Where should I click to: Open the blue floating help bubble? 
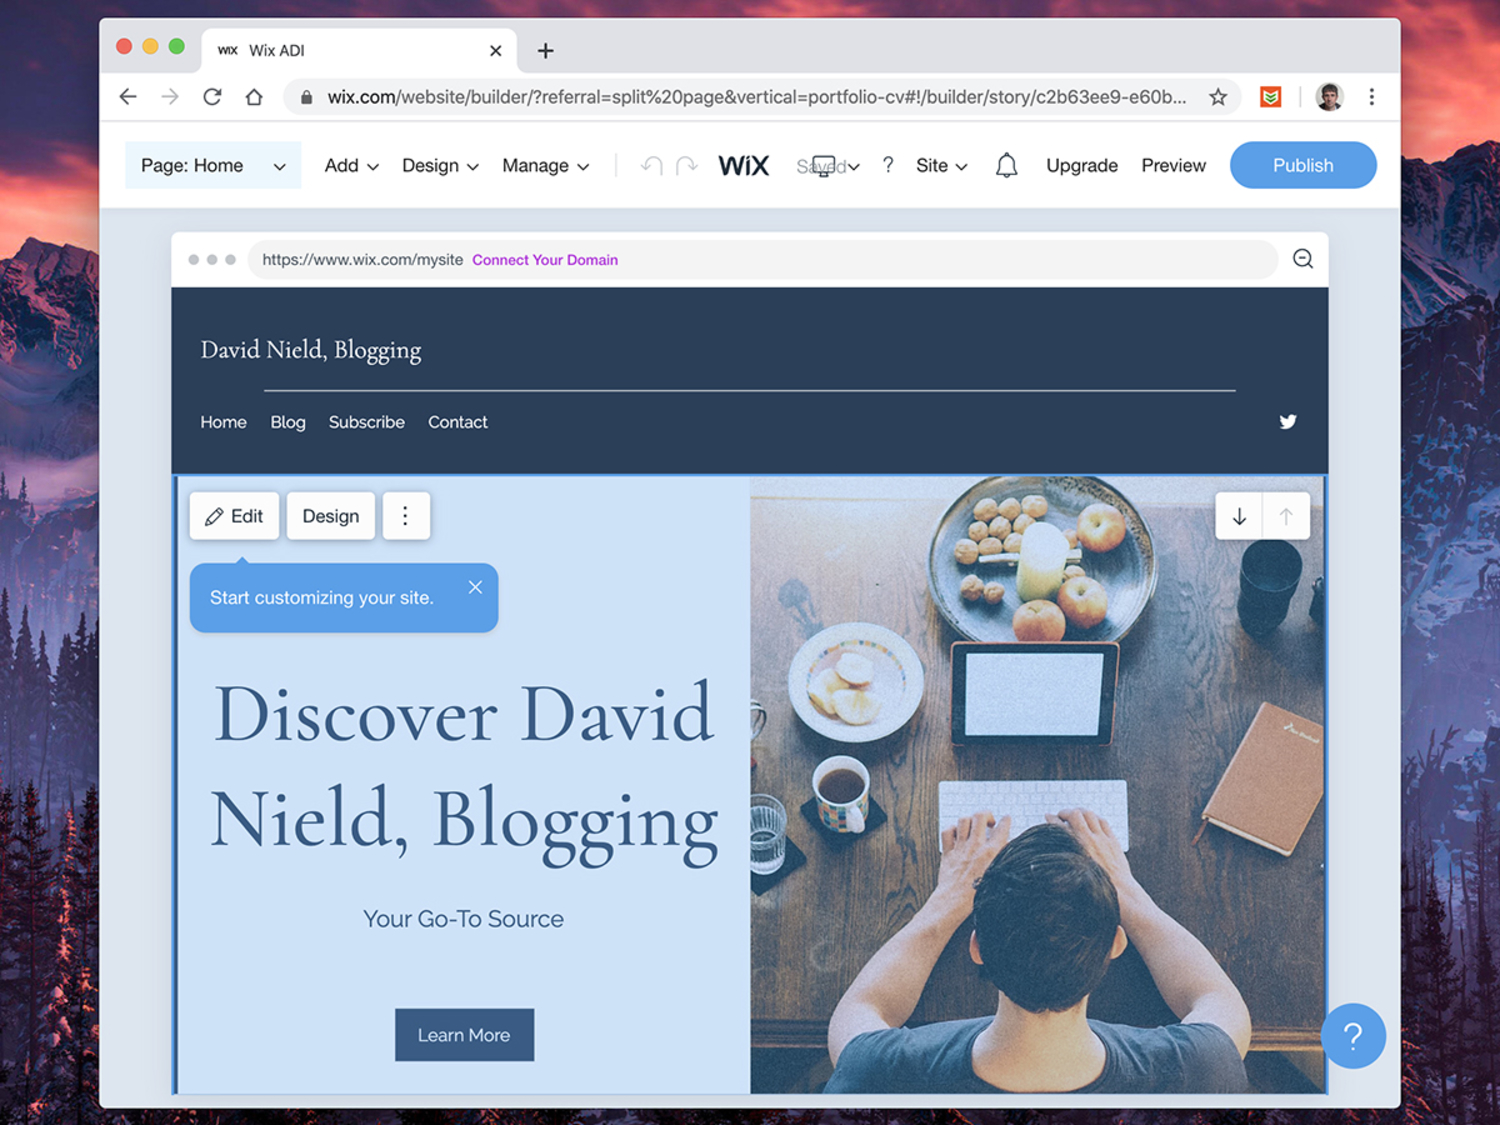(x=1353, y=1036)
